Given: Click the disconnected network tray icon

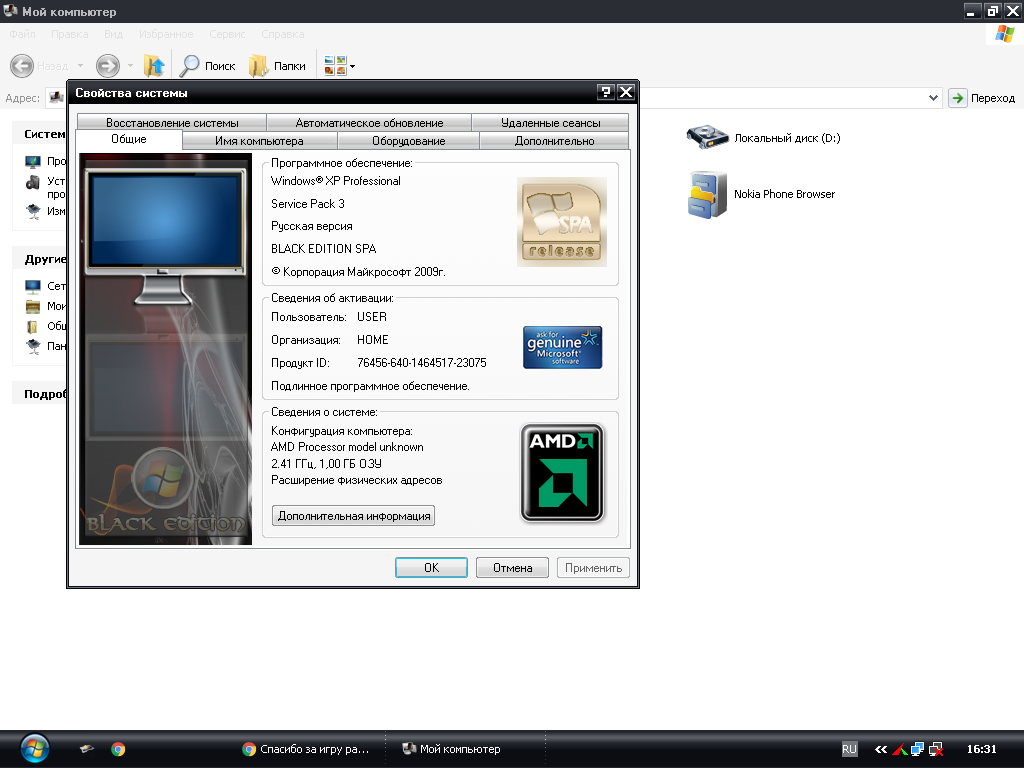Looking at the screenshot, I should coord(936,749).
